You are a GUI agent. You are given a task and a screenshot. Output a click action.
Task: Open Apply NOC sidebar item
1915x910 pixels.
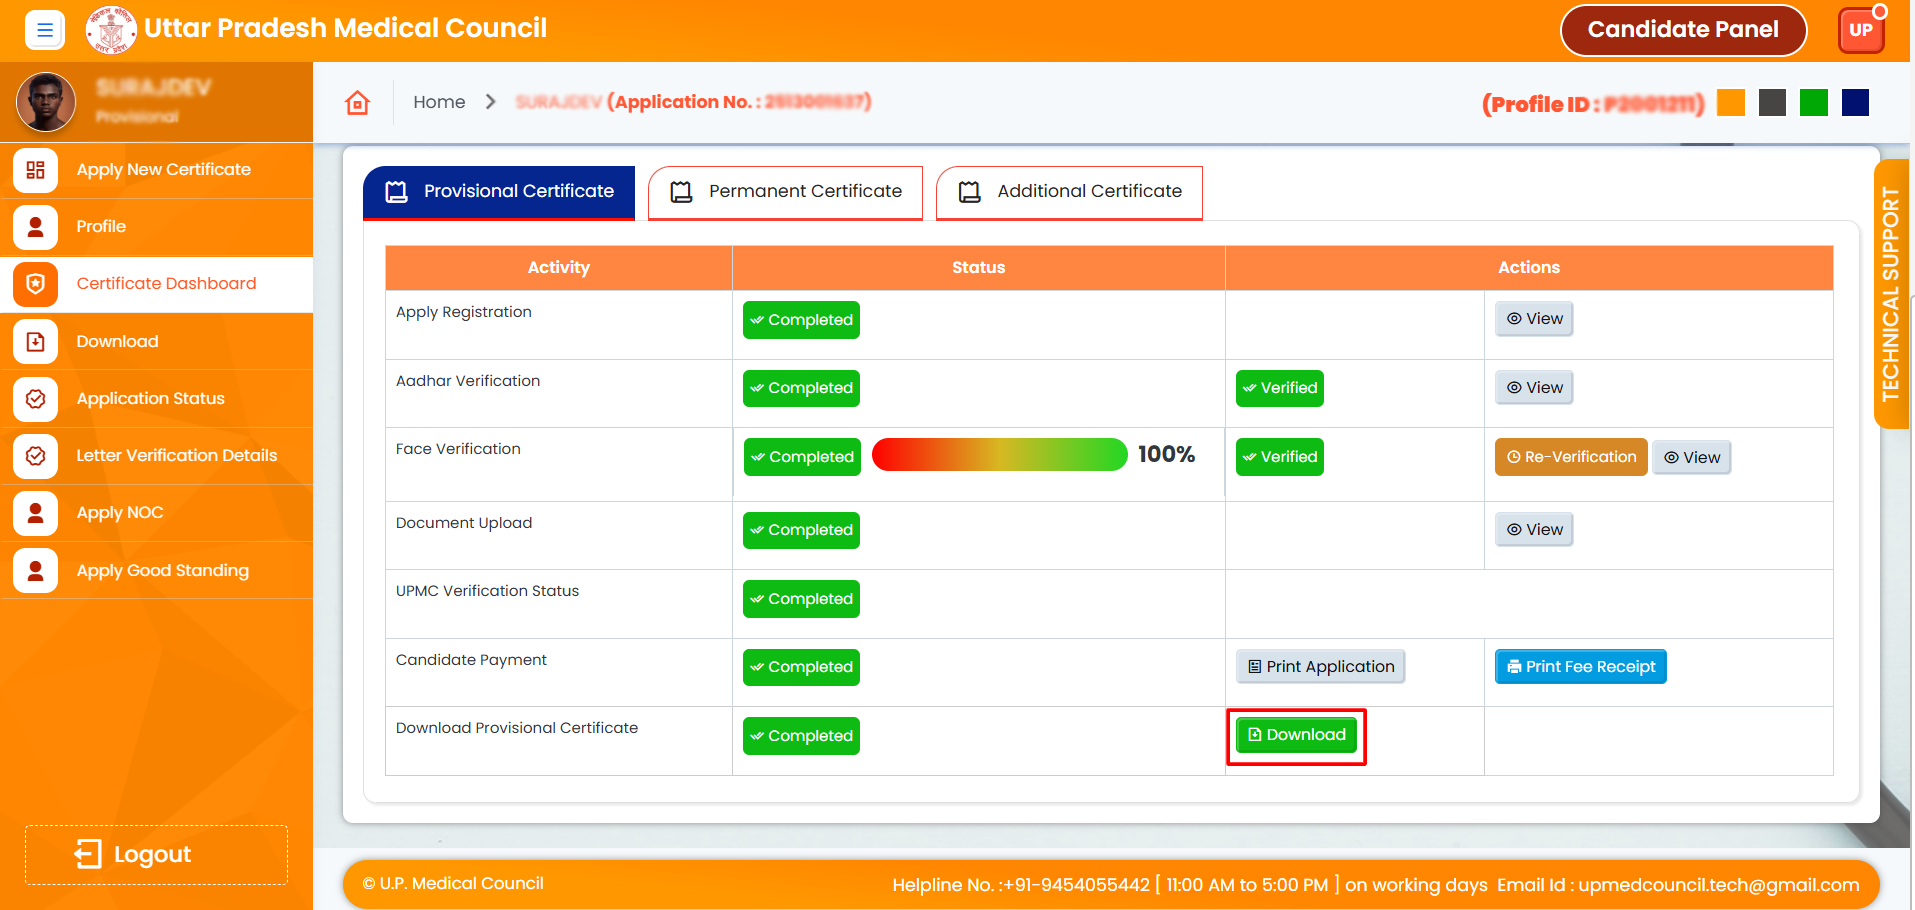[x=119, y=513]
